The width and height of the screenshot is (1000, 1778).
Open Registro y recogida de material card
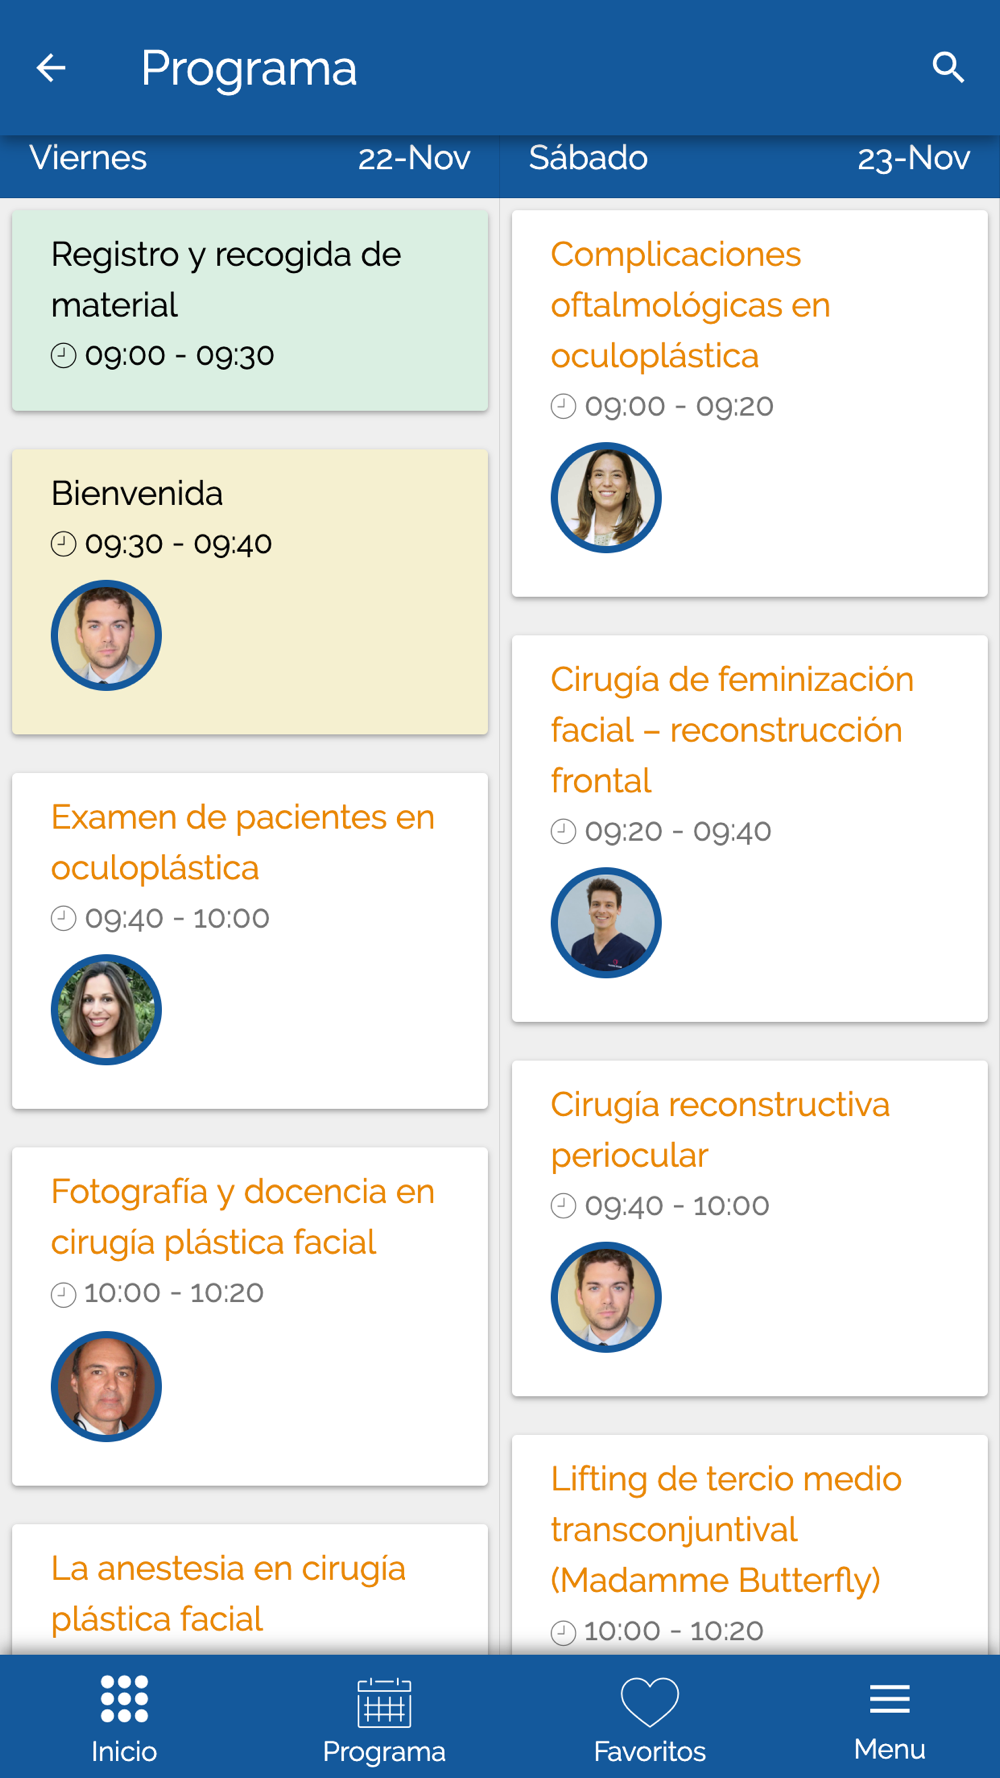[250, 310]
